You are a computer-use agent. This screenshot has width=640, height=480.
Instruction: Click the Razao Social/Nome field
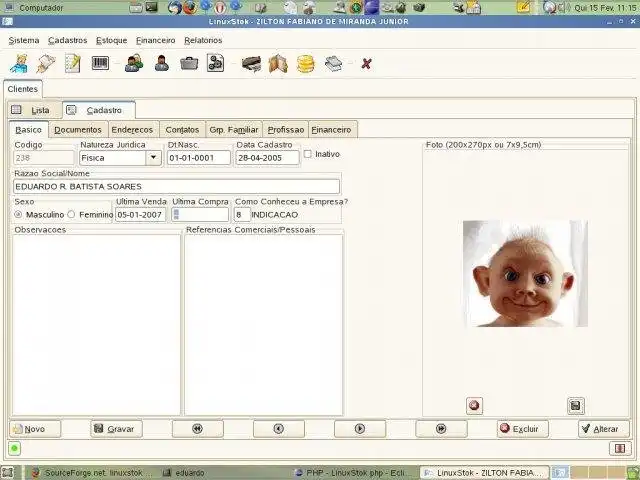tap(176, 187)
